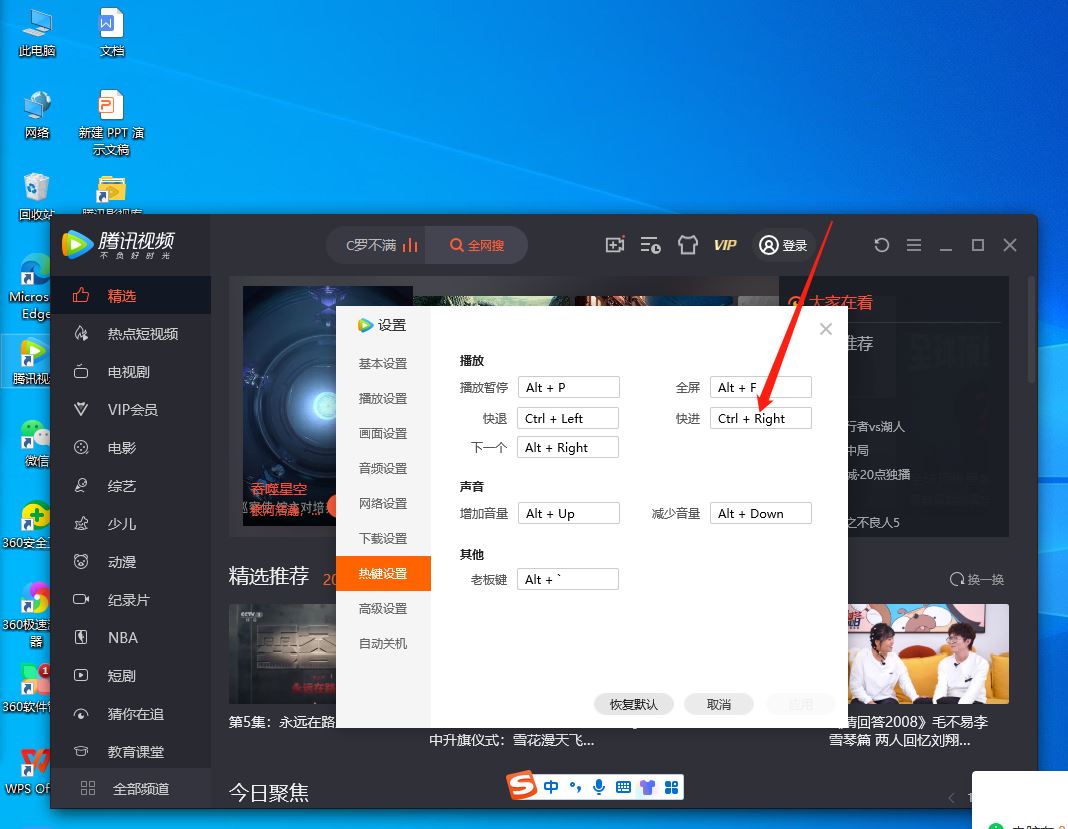Switch to 基本设置 tab
Image resolution: width=1068 pixels, height=829 pixels.
(x=383, y=364)
